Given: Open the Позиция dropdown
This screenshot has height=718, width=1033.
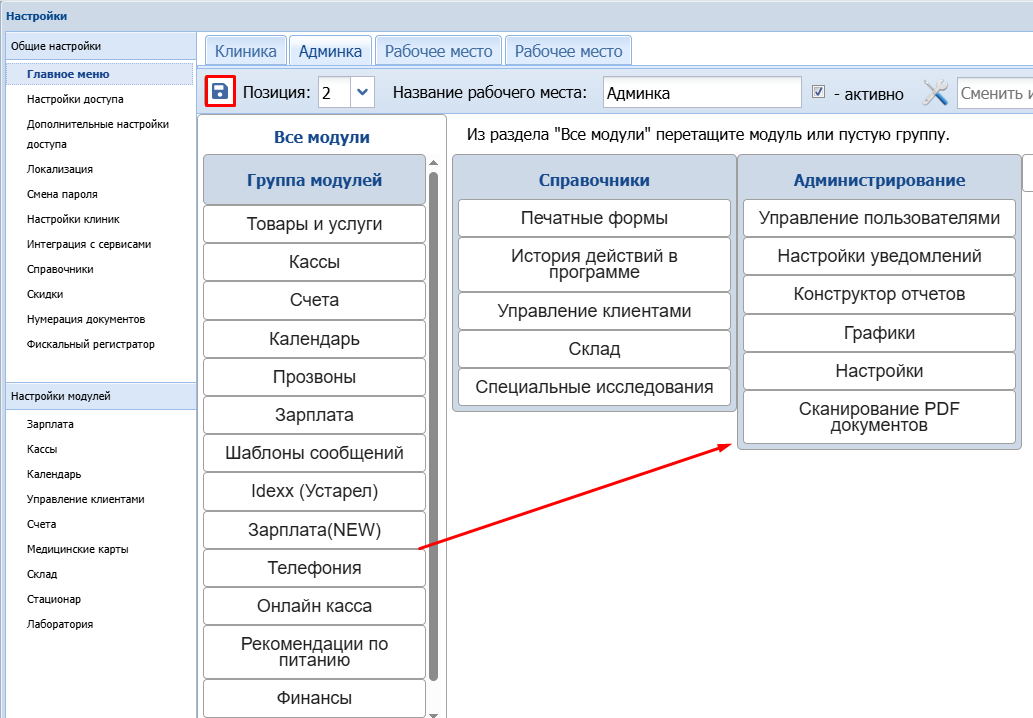Looking at the screenshot, I should click(362, 93).
